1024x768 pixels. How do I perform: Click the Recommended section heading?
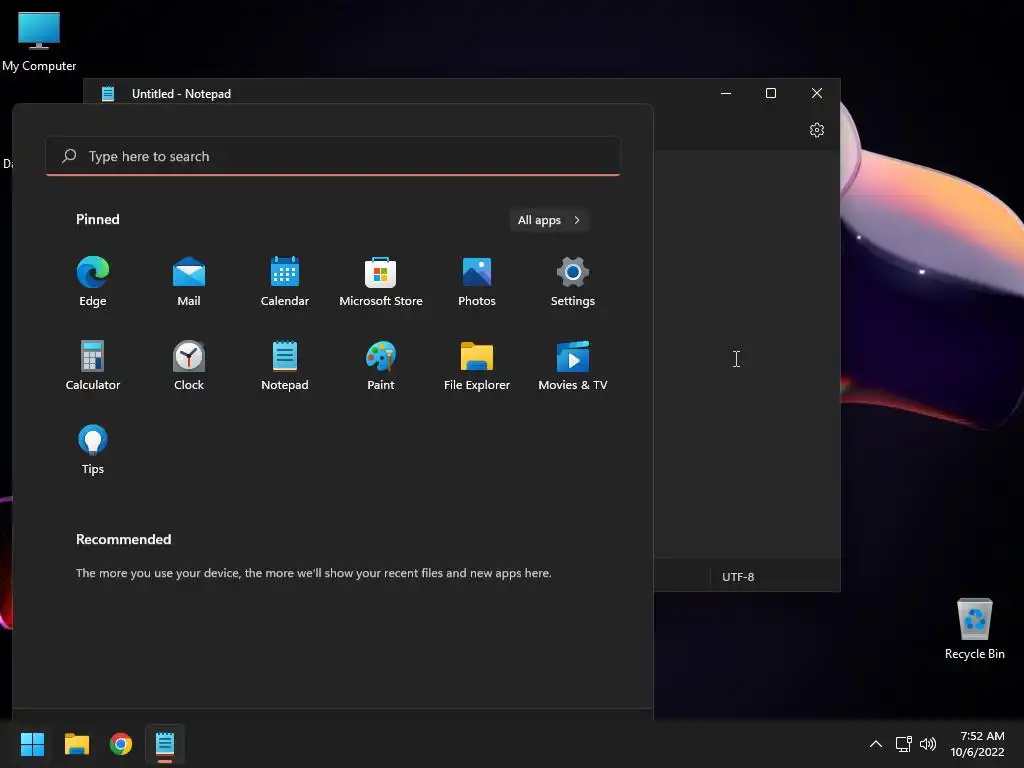pyautogui.click(x=123, y=539)
